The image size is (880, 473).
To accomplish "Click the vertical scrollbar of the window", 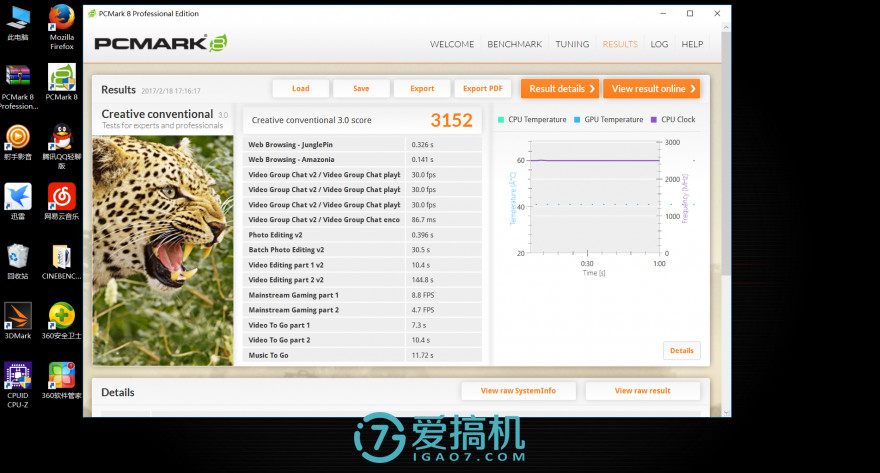I will (726, 153).
